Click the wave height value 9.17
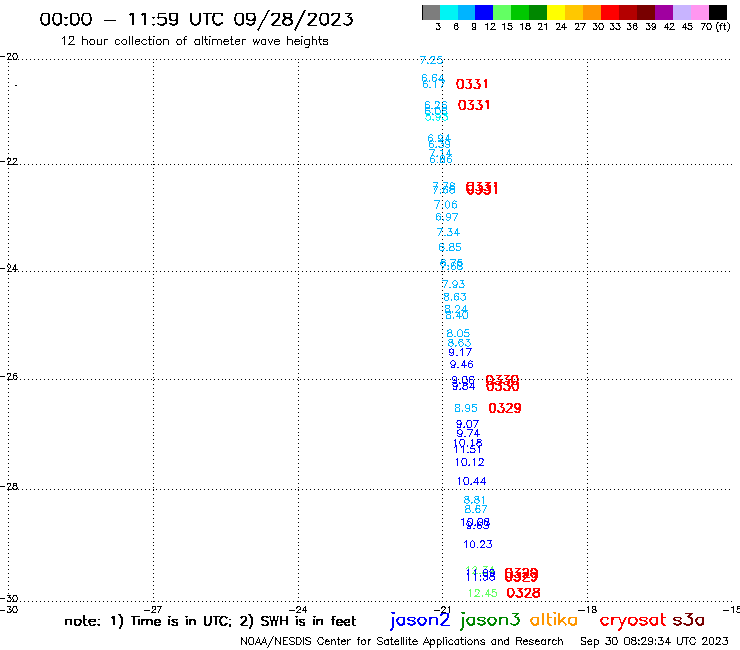The height and width of the screenshot is (650, 740). click(460, 352)
